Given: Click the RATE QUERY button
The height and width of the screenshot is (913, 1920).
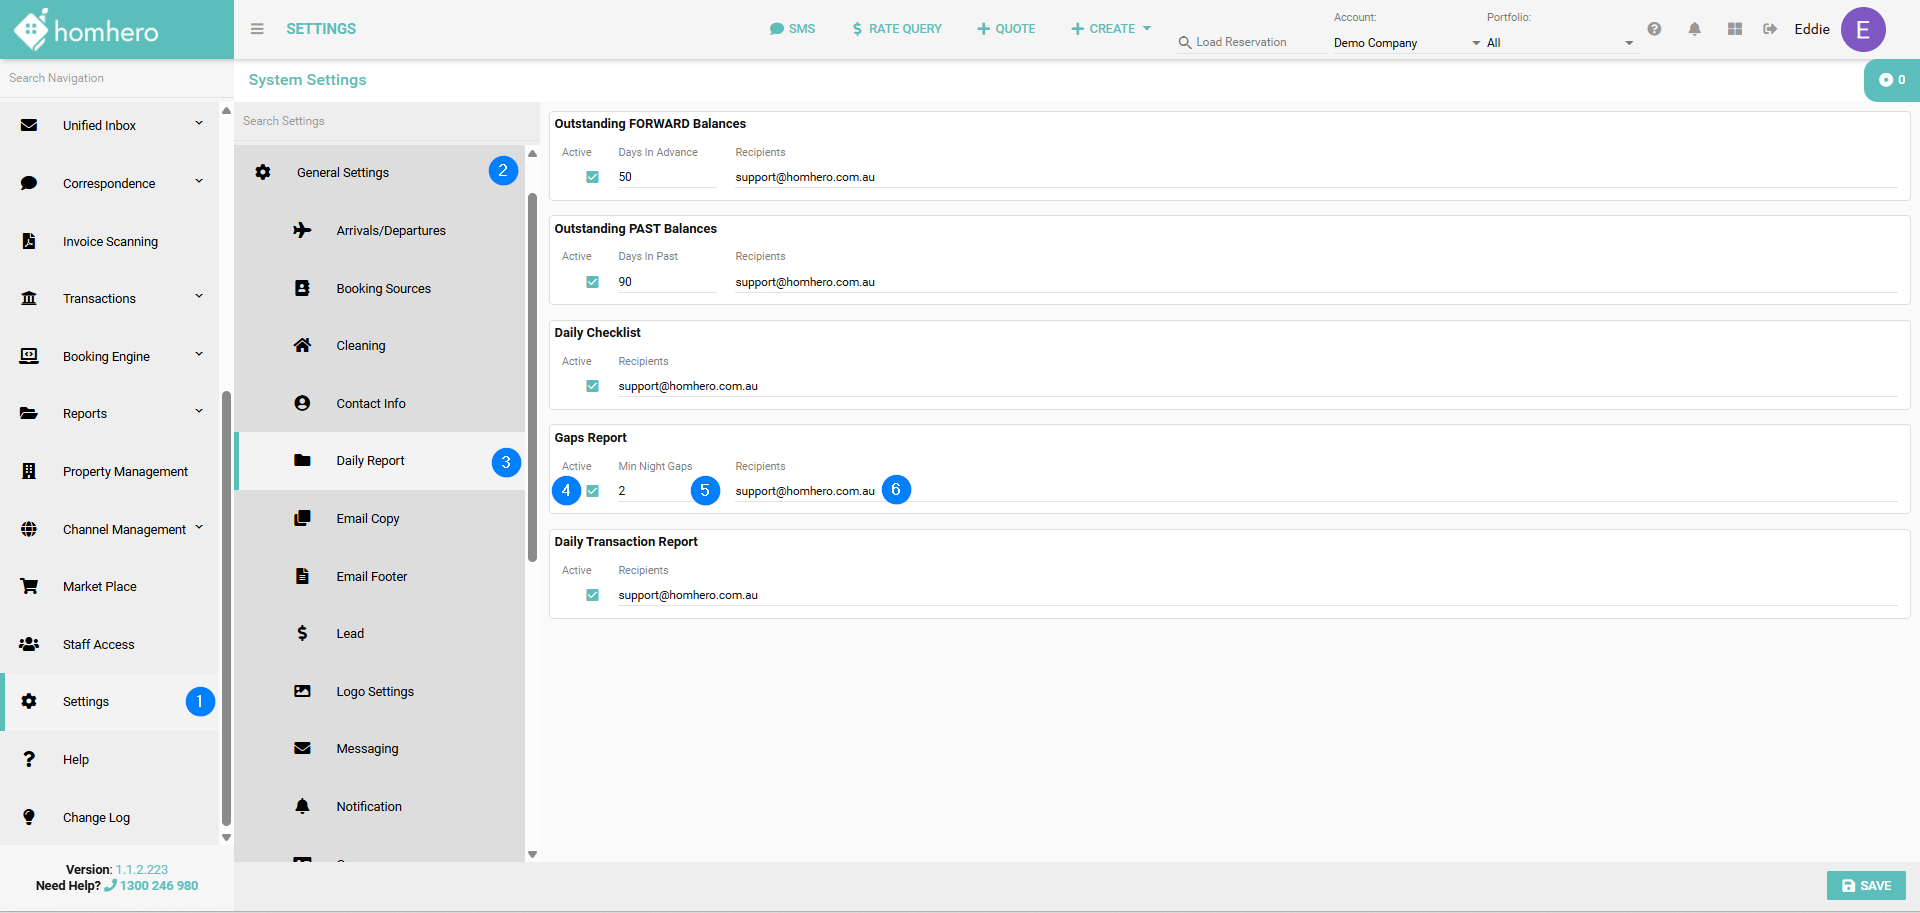Looking at the screenshot, I should tap(897, 29).
